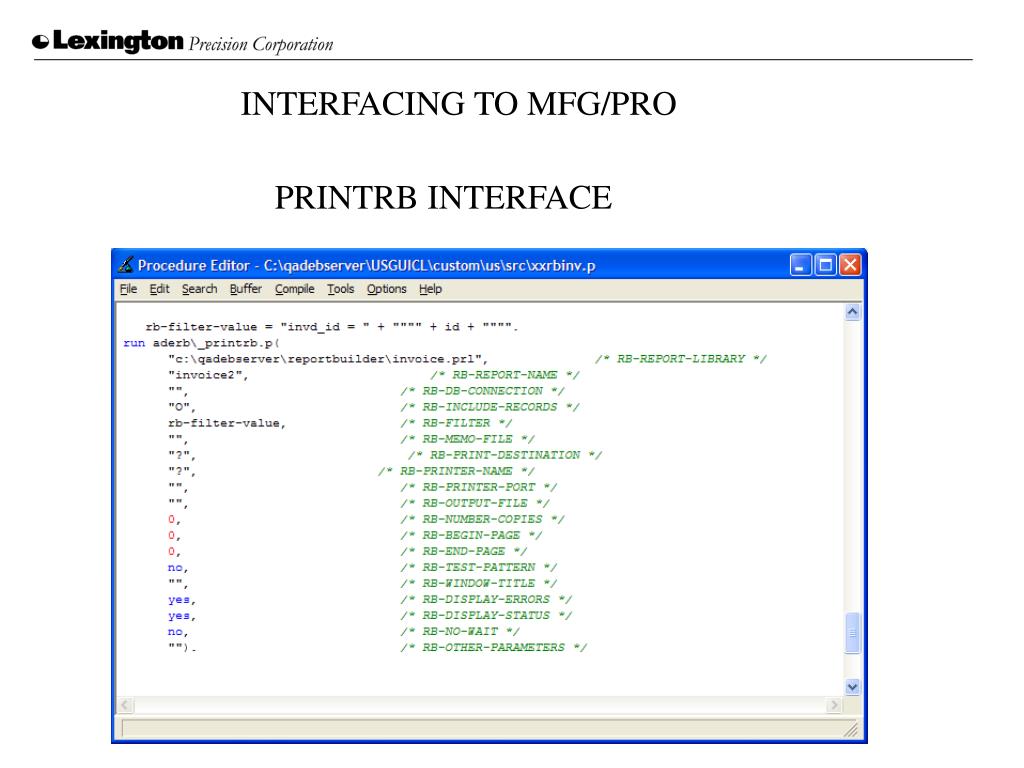1024x768 pixels.
Task: Click the RB-BEGIN-PAGE comment
Action: coord(471,535)
